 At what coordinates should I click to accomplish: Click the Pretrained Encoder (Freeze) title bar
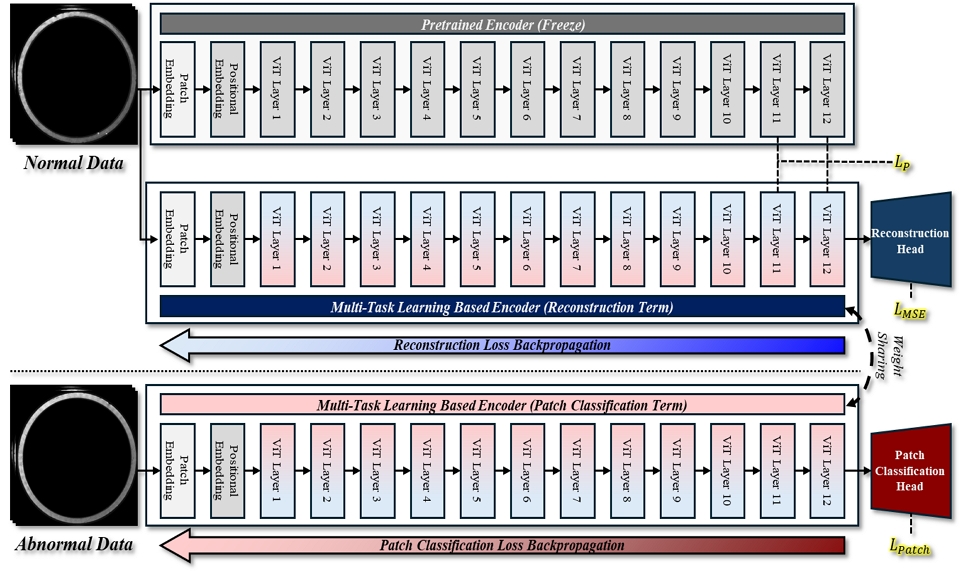[503, 23]
